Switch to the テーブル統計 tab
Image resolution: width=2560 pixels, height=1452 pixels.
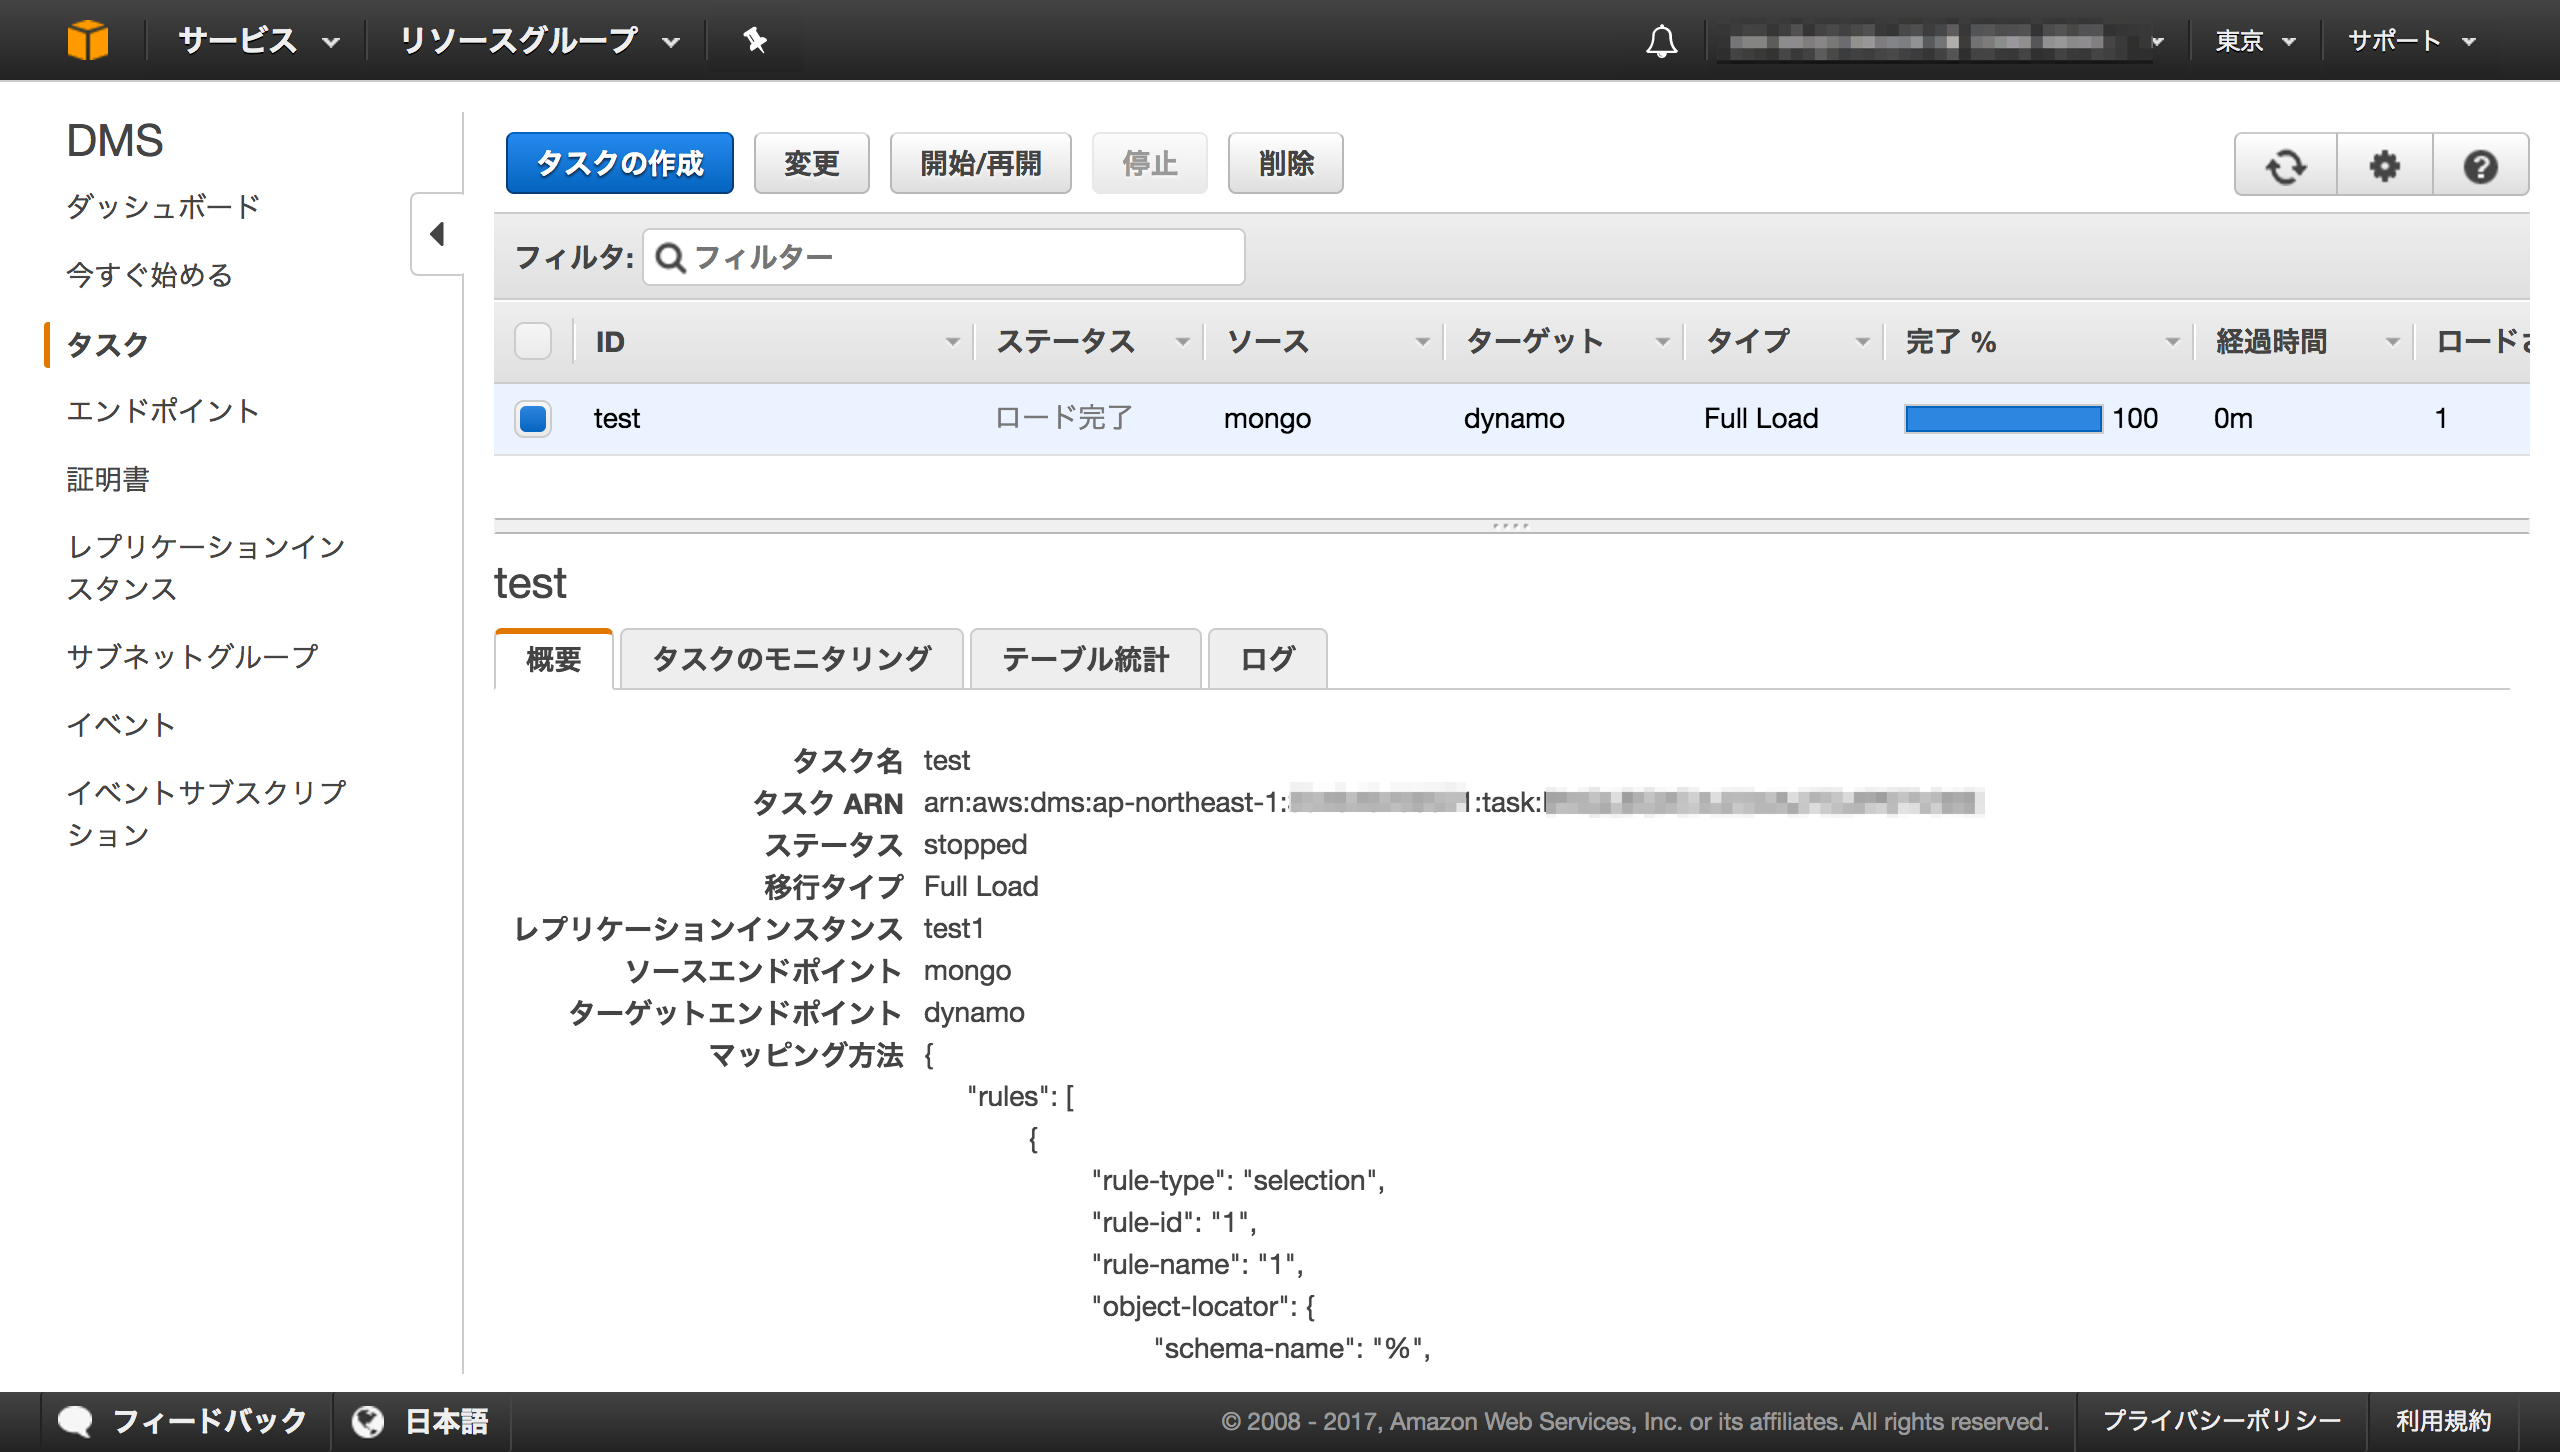pos(1084,658)
